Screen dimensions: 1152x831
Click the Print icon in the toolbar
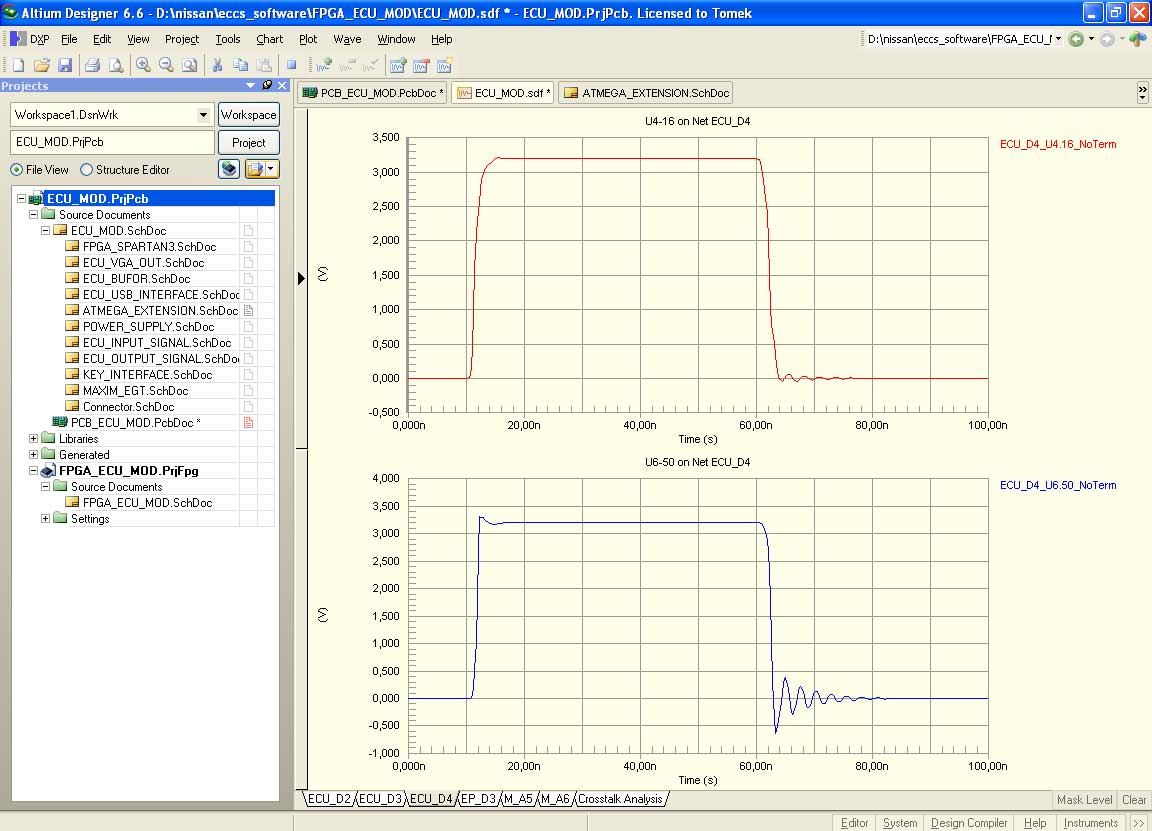(x=92, y=65)
